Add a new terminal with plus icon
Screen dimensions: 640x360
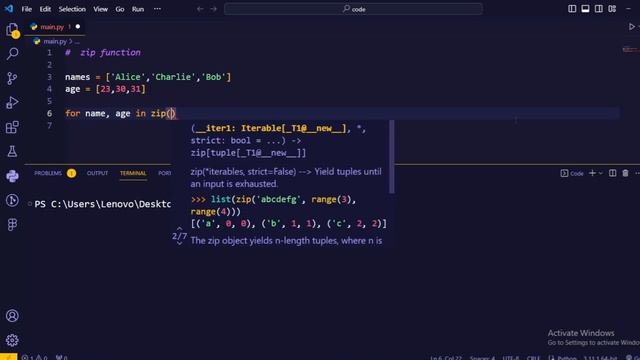click(592, 173)
